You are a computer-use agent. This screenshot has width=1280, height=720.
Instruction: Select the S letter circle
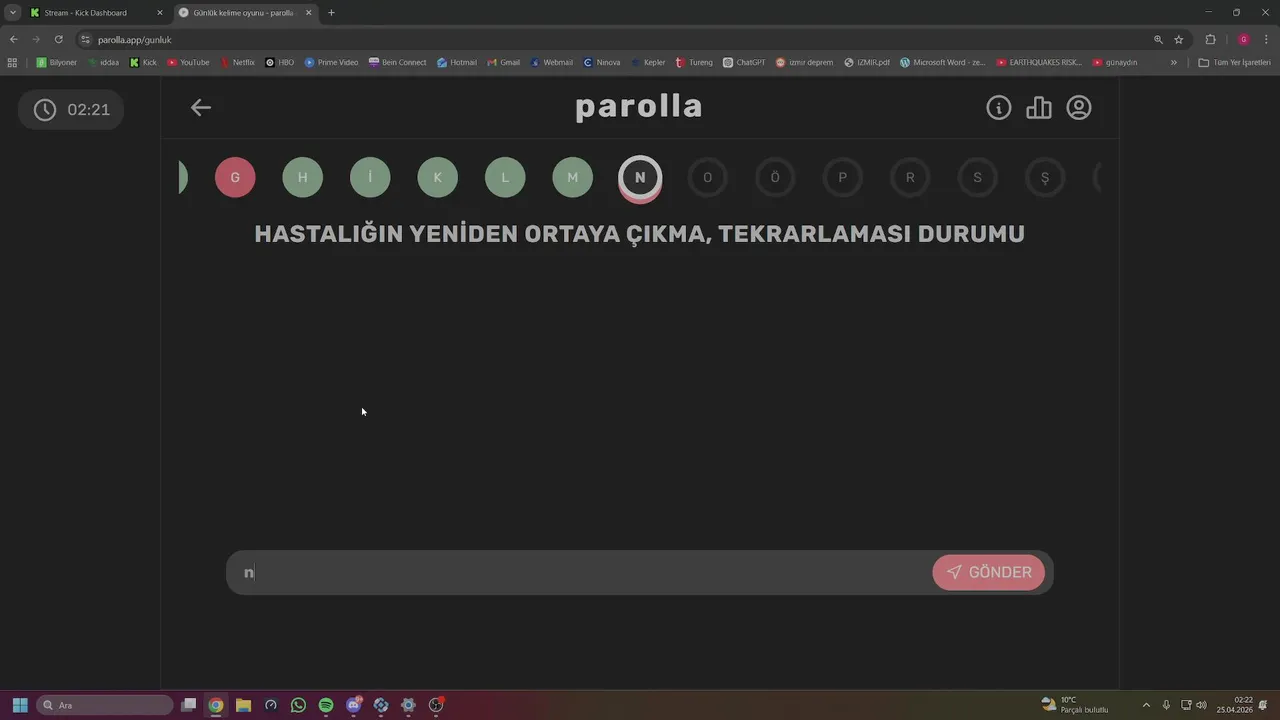(x=978, y=178)
